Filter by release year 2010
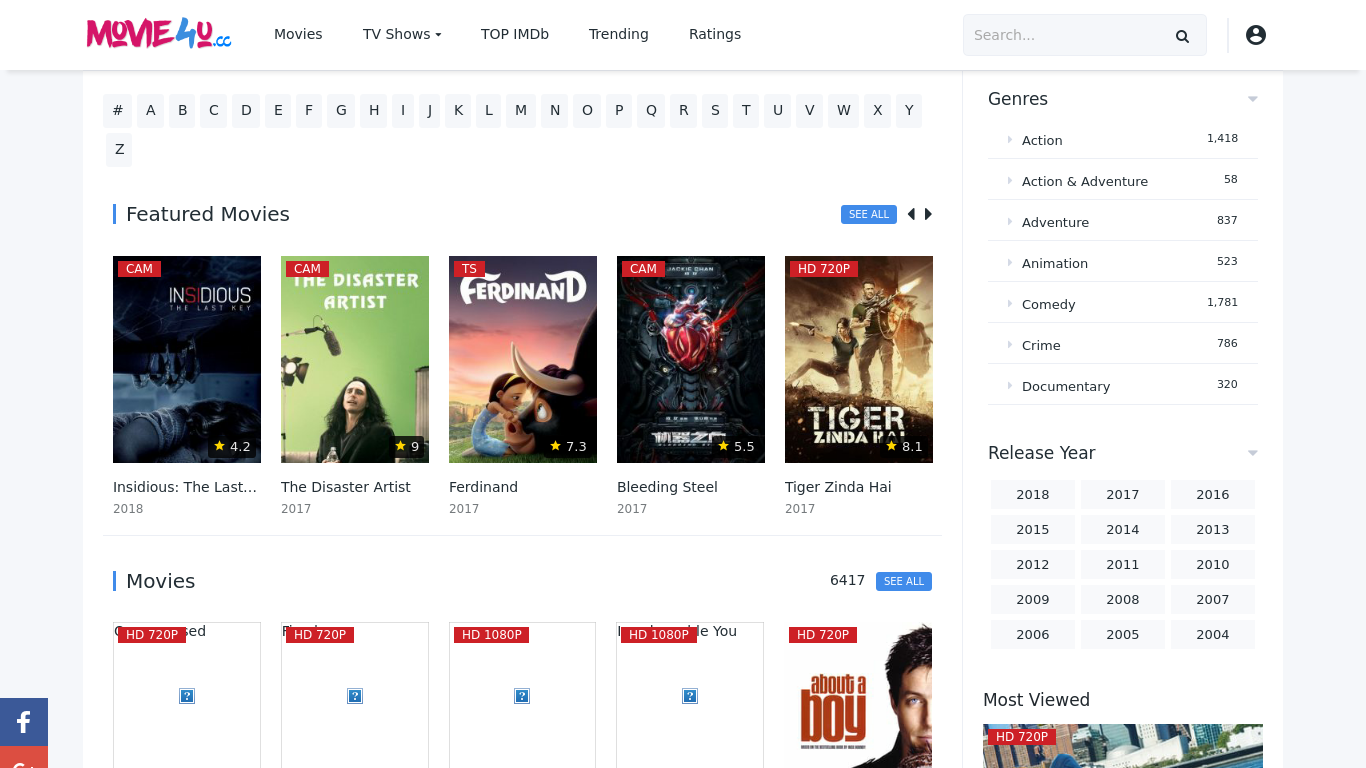Image resolution: width=1366 pixels, height=768 pixels. (1213, 564)
